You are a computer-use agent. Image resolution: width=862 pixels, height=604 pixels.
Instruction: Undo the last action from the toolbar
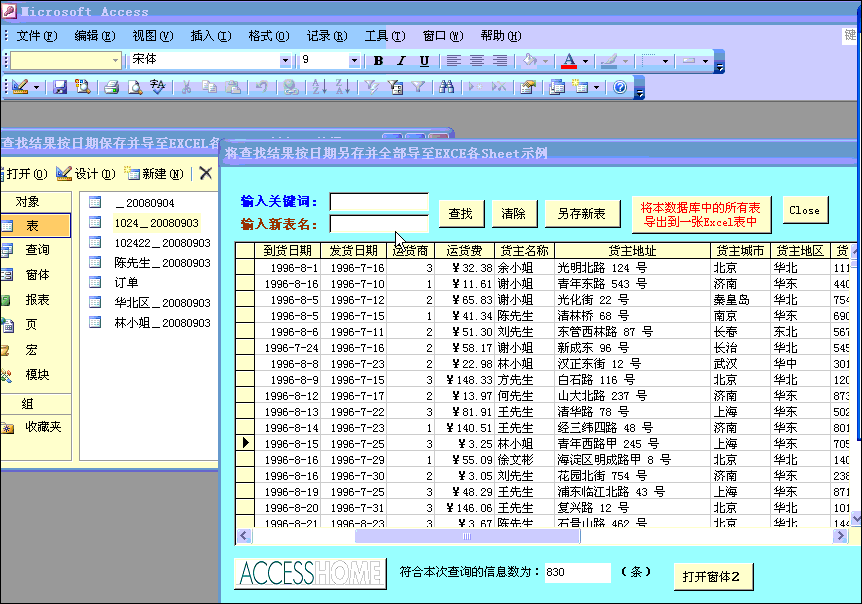click(x=262, y=87)
